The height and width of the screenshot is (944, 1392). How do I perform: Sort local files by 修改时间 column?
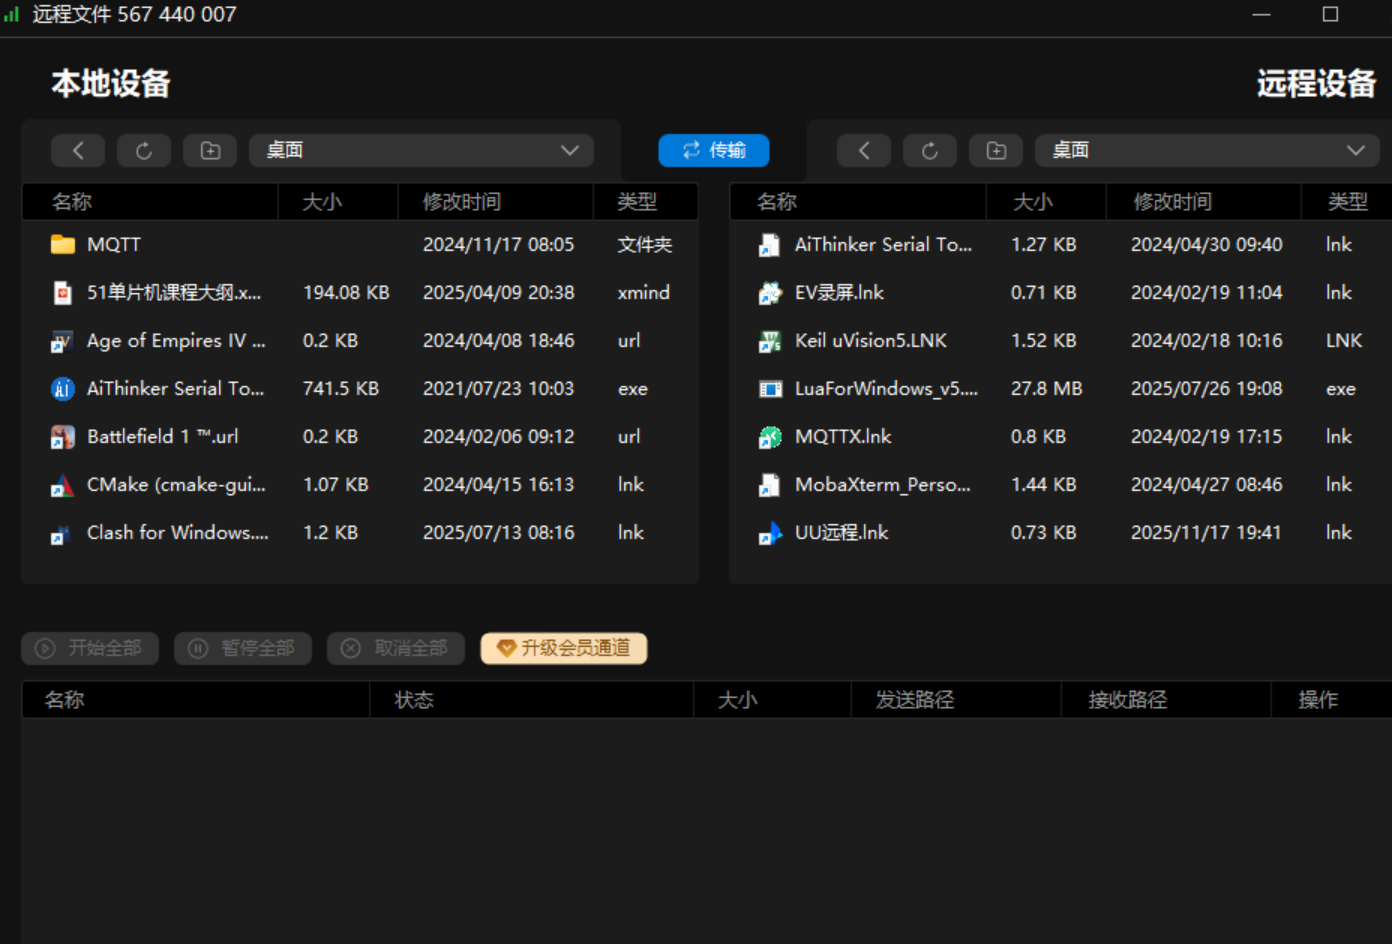(x=461, y=202)
